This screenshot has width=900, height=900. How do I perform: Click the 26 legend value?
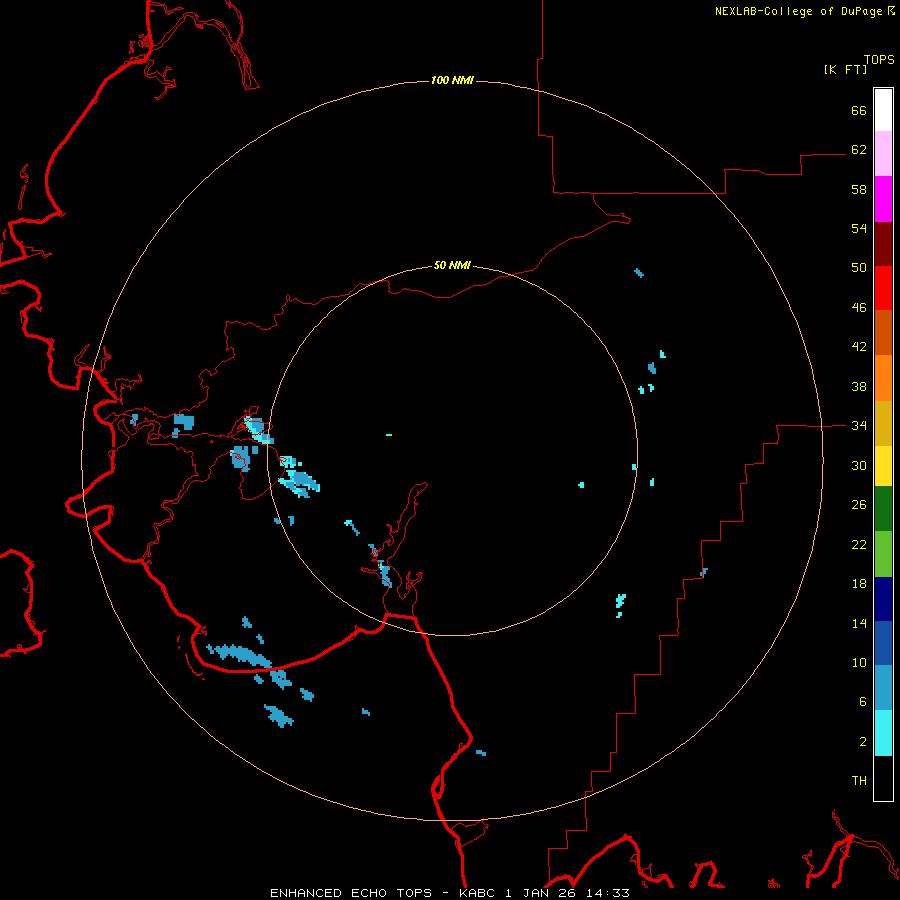[859, 505]
